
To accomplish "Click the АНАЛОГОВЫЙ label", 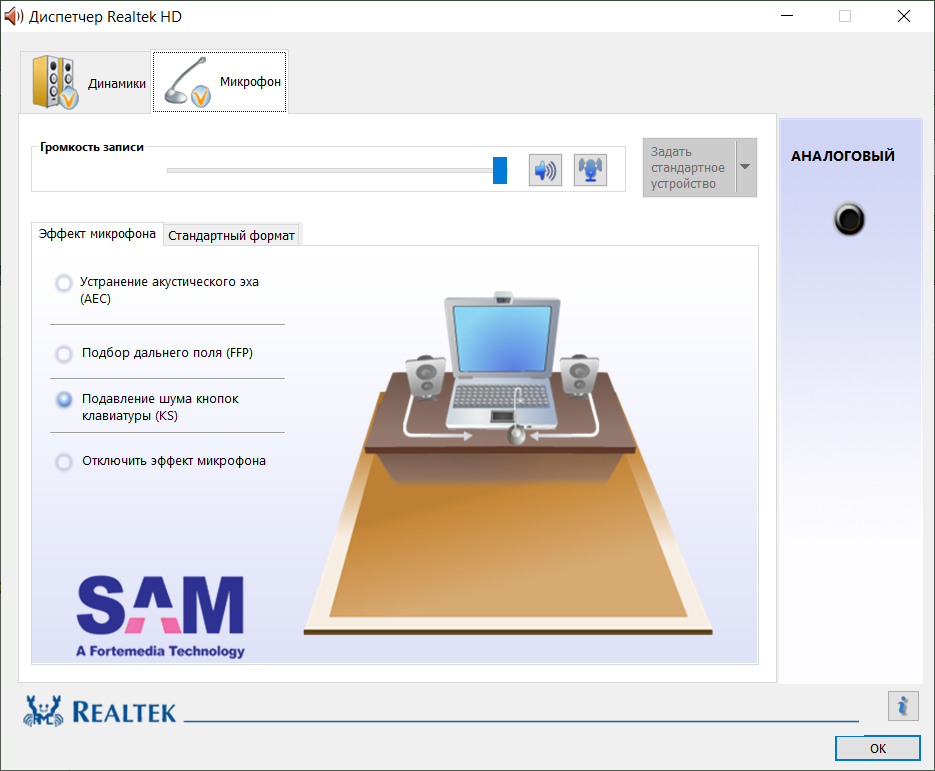I will (x=843, y=156).
